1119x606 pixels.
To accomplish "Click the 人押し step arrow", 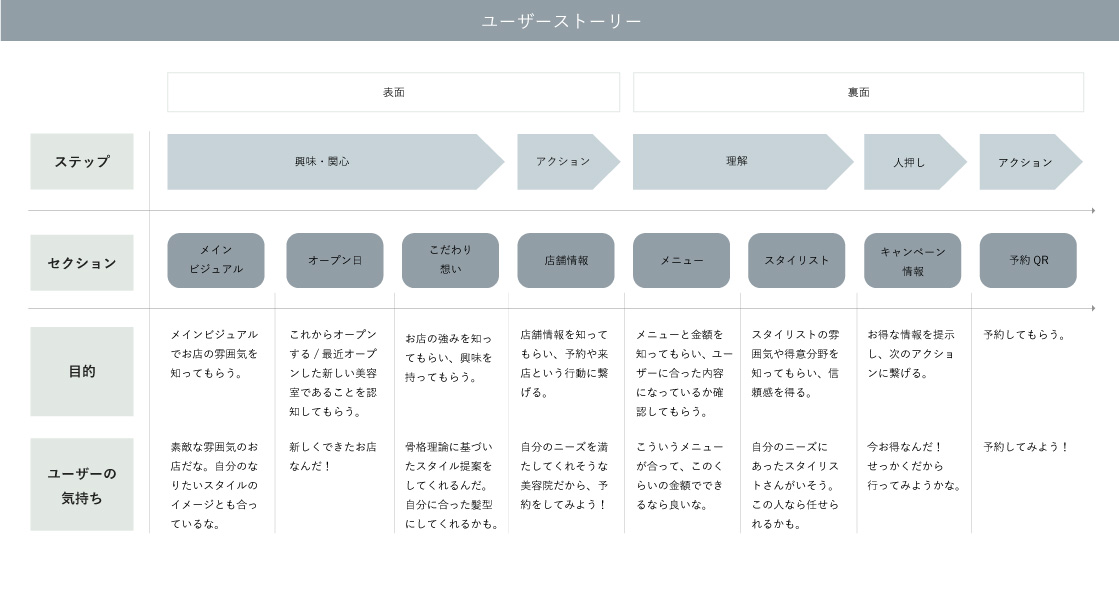I will click(x=909, y=162).
